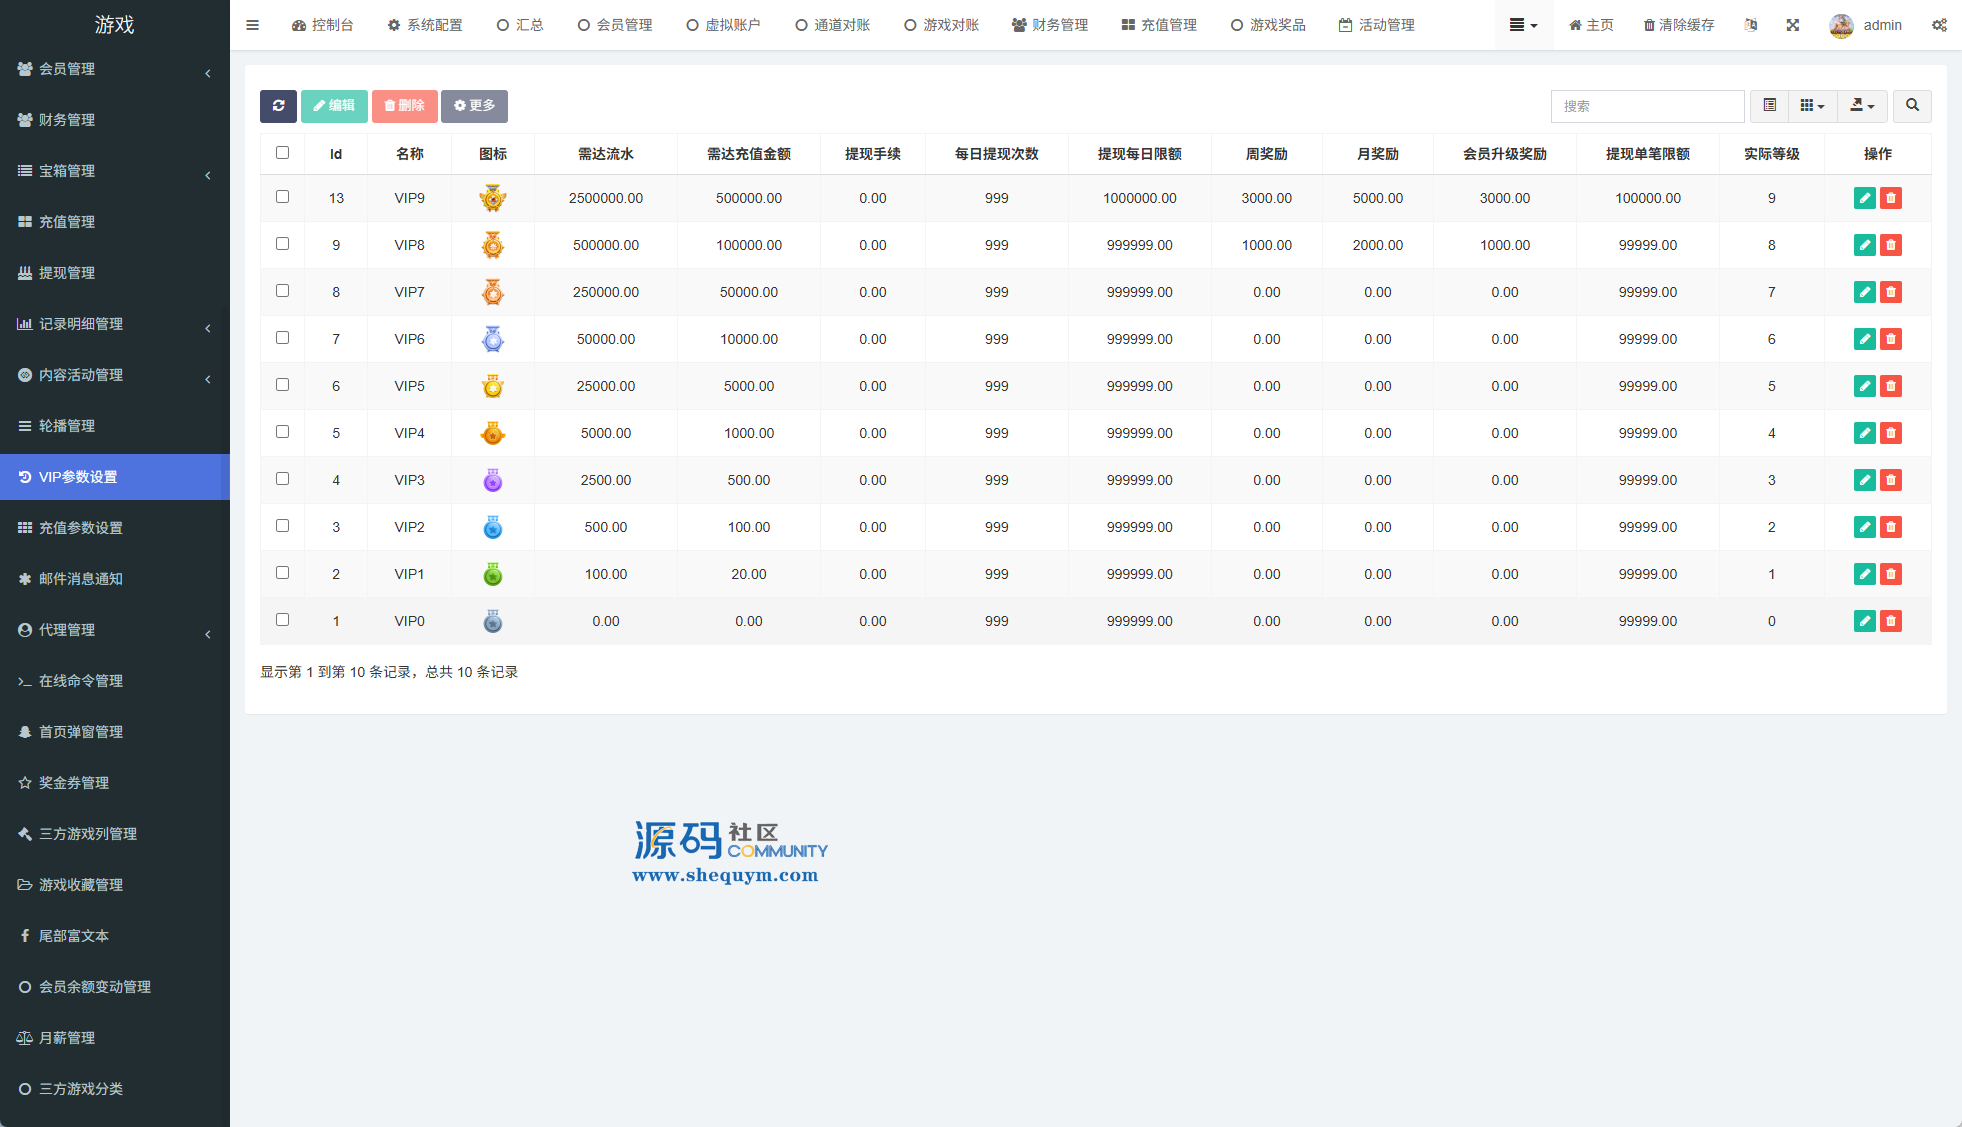
Task: Click the green edit icon for VIP9
Action: tap(1864, 198)
